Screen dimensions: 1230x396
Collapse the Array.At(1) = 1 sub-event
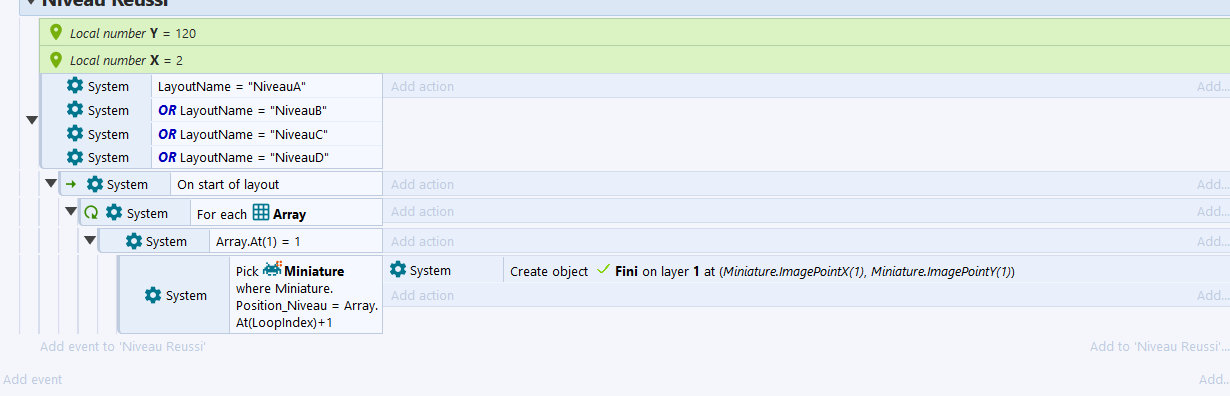tap(90, 240)
